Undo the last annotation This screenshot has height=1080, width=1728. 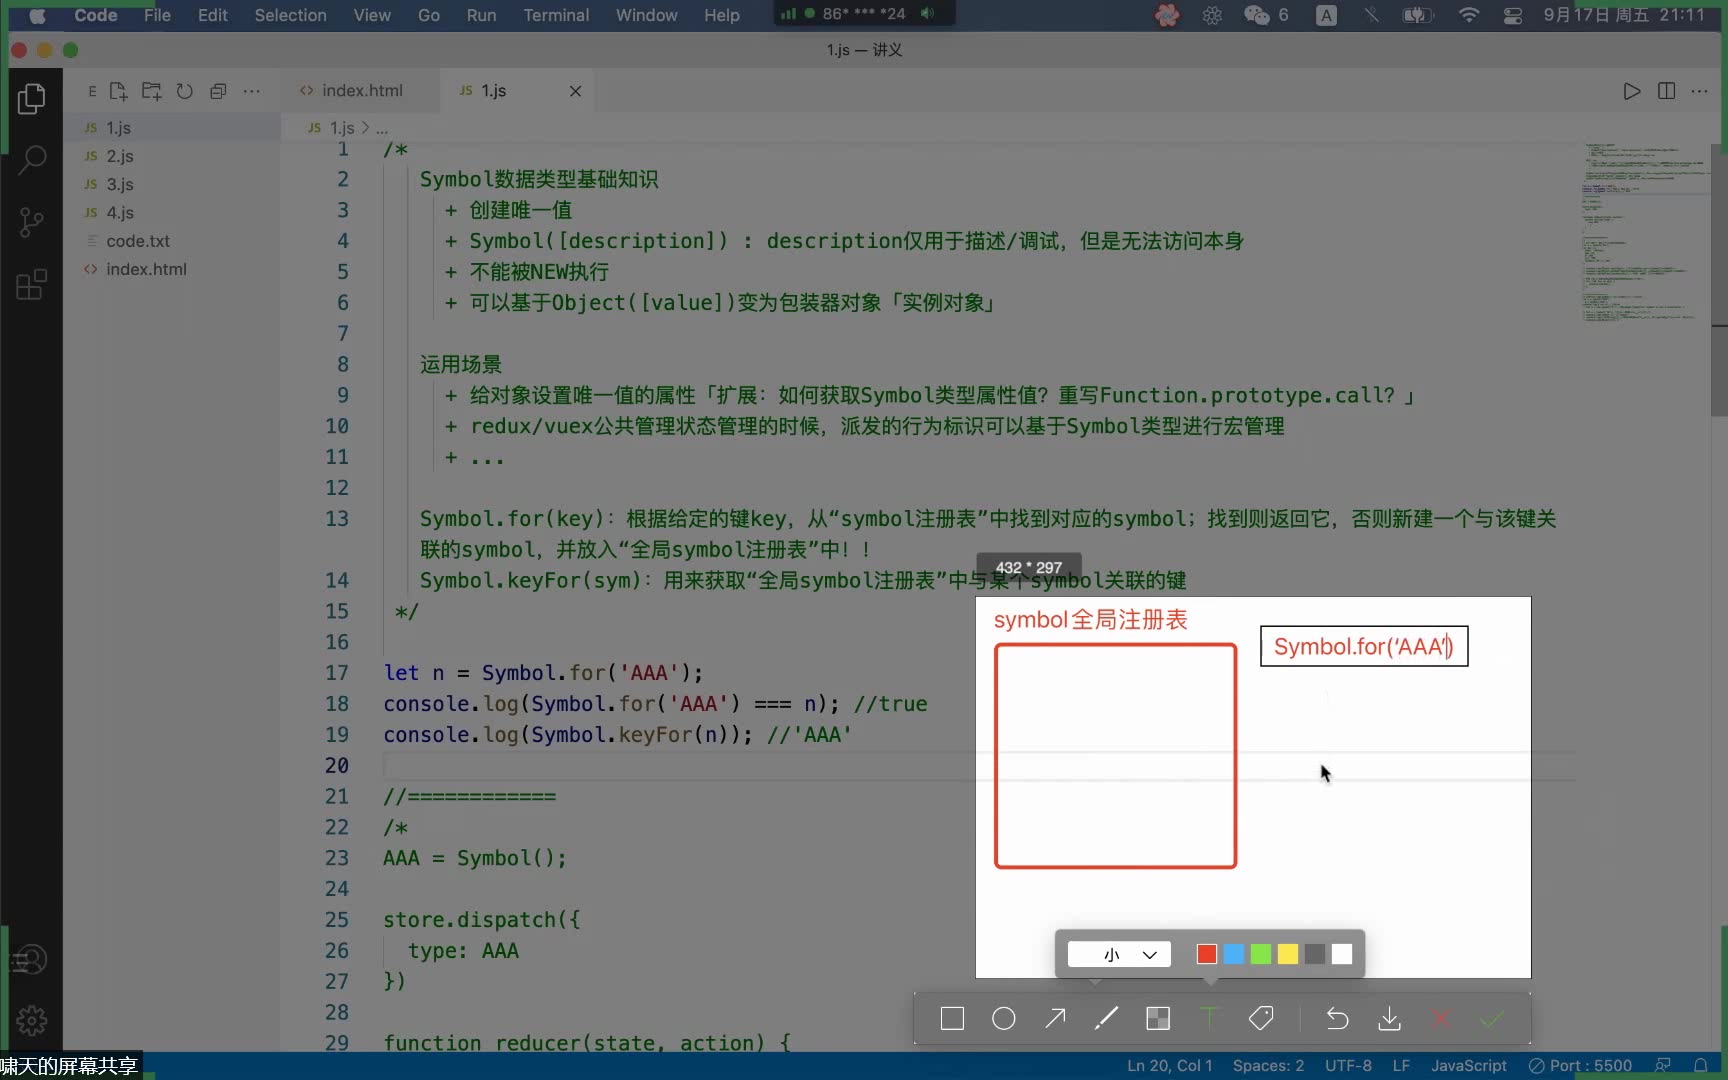1337,1019
